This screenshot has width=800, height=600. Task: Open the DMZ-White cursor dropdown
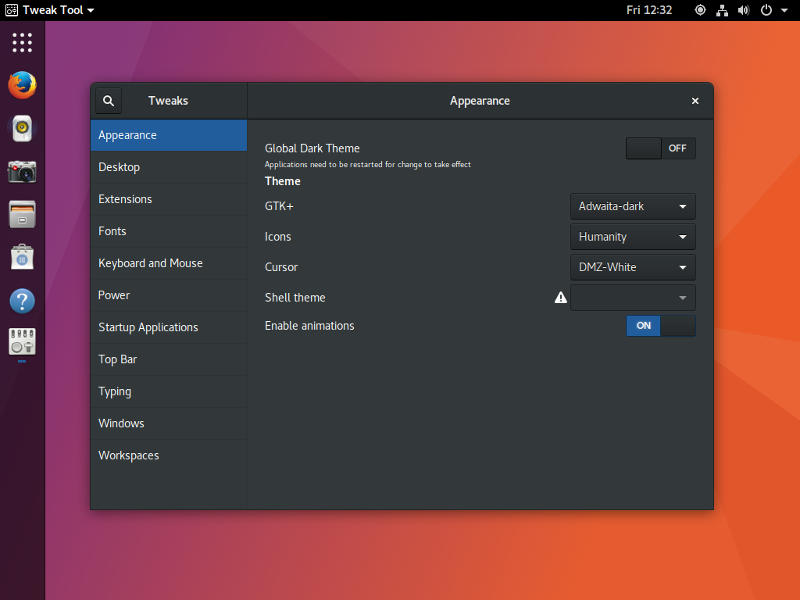(632, 267)
